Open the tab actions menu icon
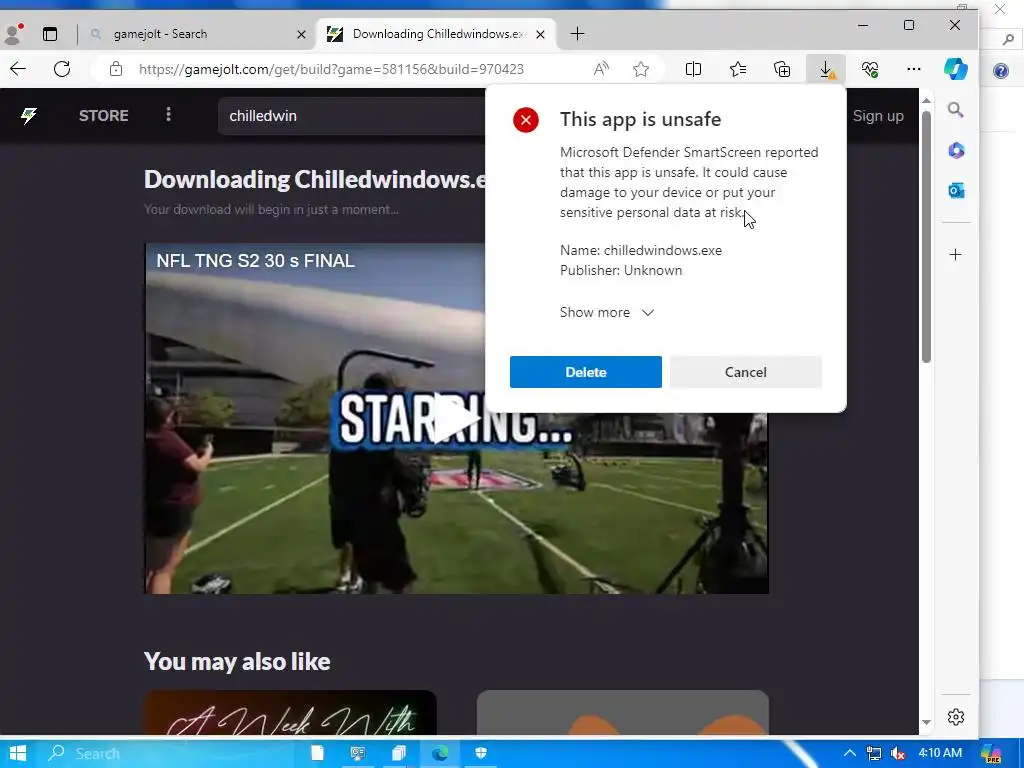This screenshot has width=1024, height=768. pos(50,34)
